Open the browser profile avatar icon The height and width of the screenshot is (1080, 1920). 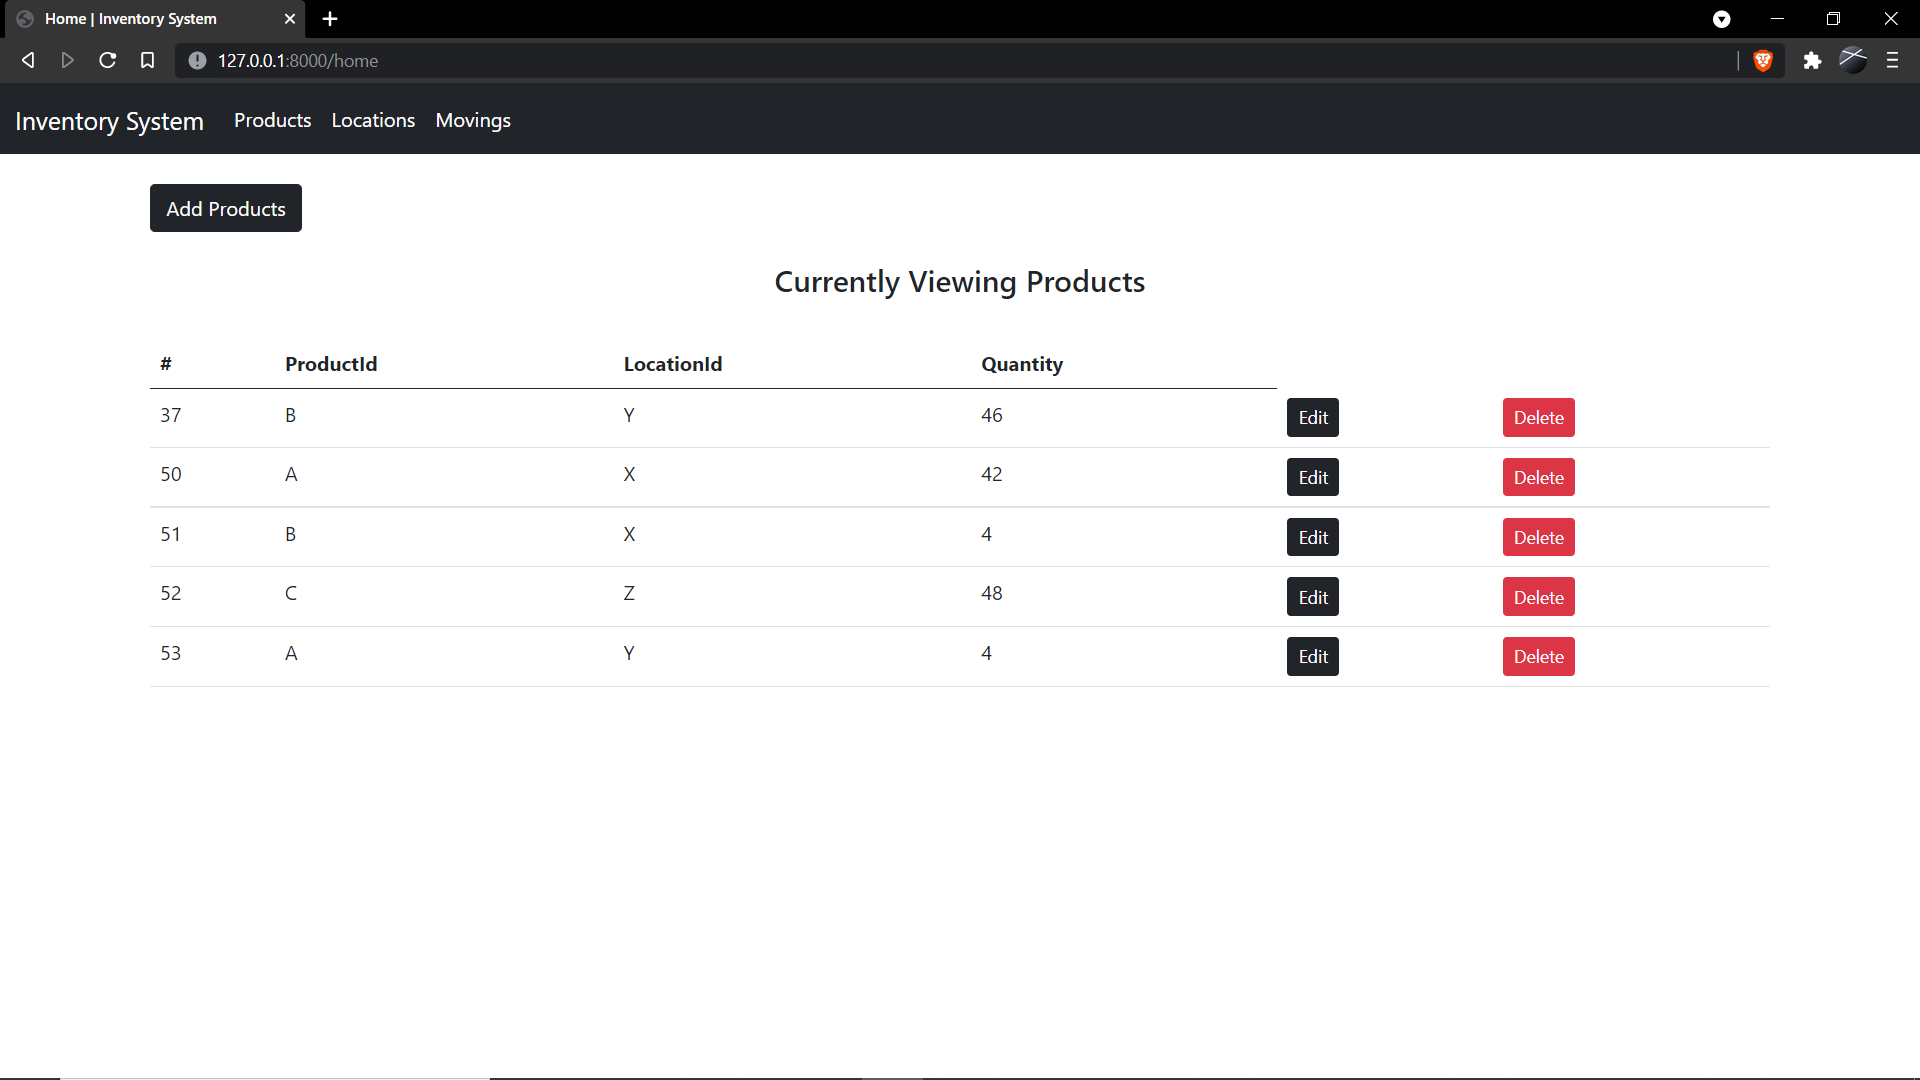pyautogui.click(x=1853, y=60)
